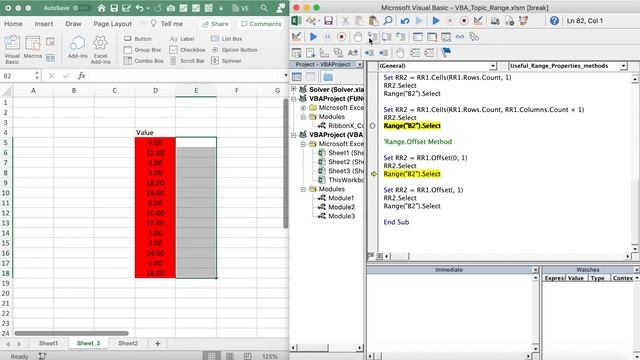Expand the formula bar dropdown arrow
This screenshot has width=640, height=360.
(285, 76)
